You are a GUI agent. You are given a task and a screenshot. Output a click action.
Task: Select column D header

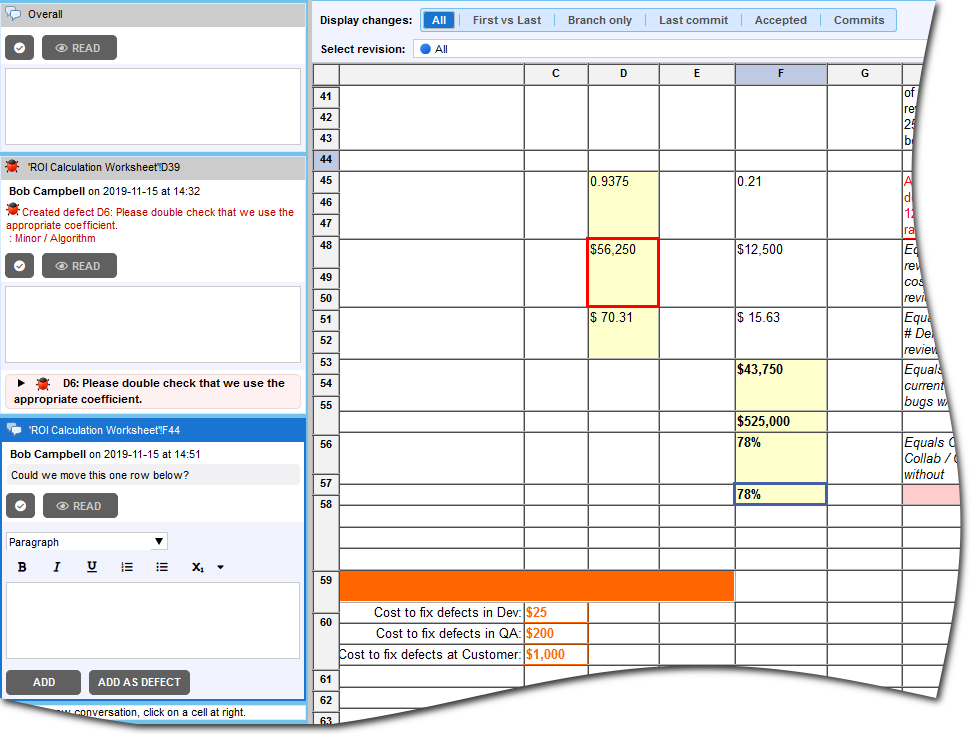(623, 74)
